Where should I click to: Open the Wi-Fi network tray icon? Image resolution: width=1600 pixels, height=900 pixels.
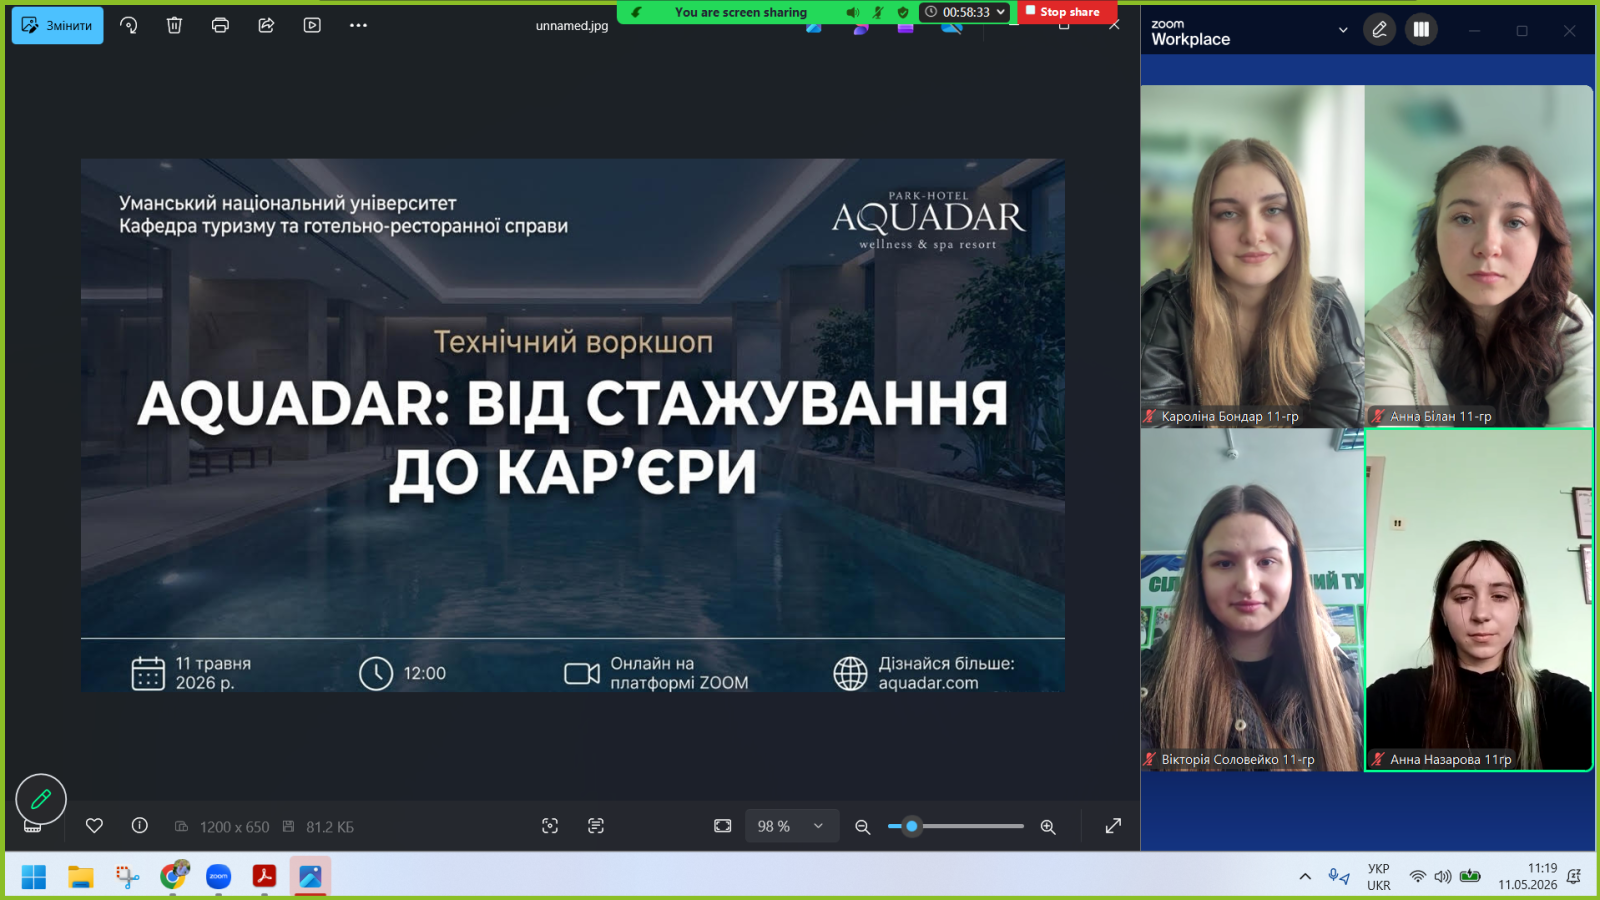tap(1417, 877)
